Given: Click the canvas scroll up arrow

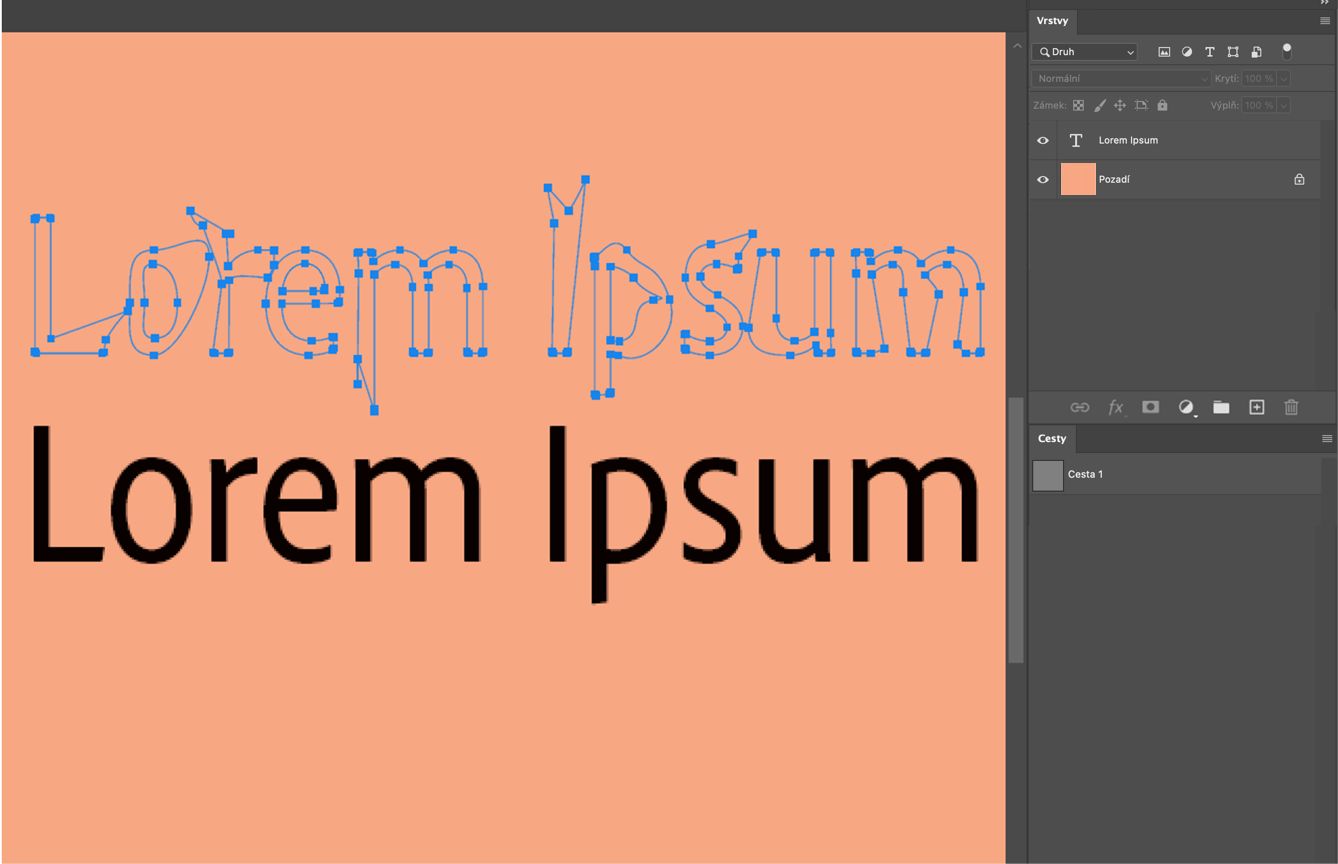Looking at the screenshot, I should tap(1016, 46).
